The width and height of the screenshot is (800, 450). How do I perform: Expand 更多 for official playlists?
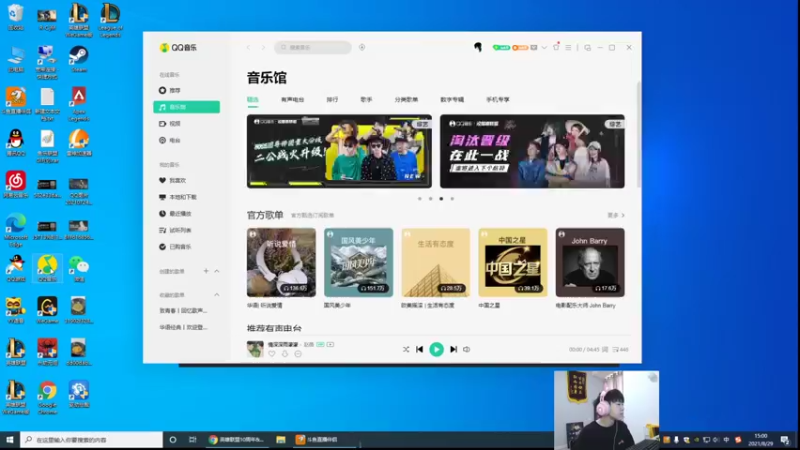pos(616,215)
